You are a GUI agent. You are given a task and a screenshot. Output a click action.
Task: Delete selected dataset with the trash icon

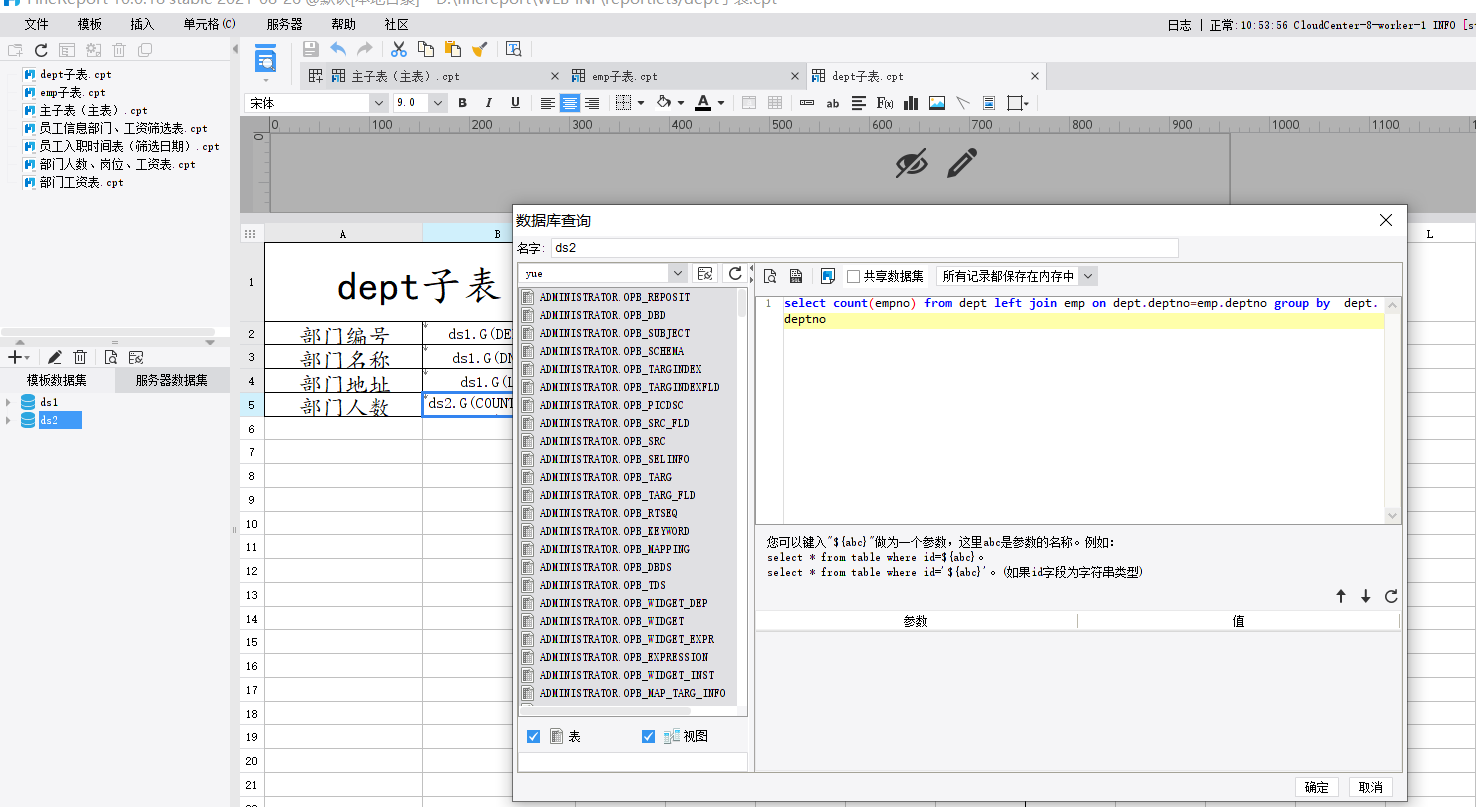[80, 357]
